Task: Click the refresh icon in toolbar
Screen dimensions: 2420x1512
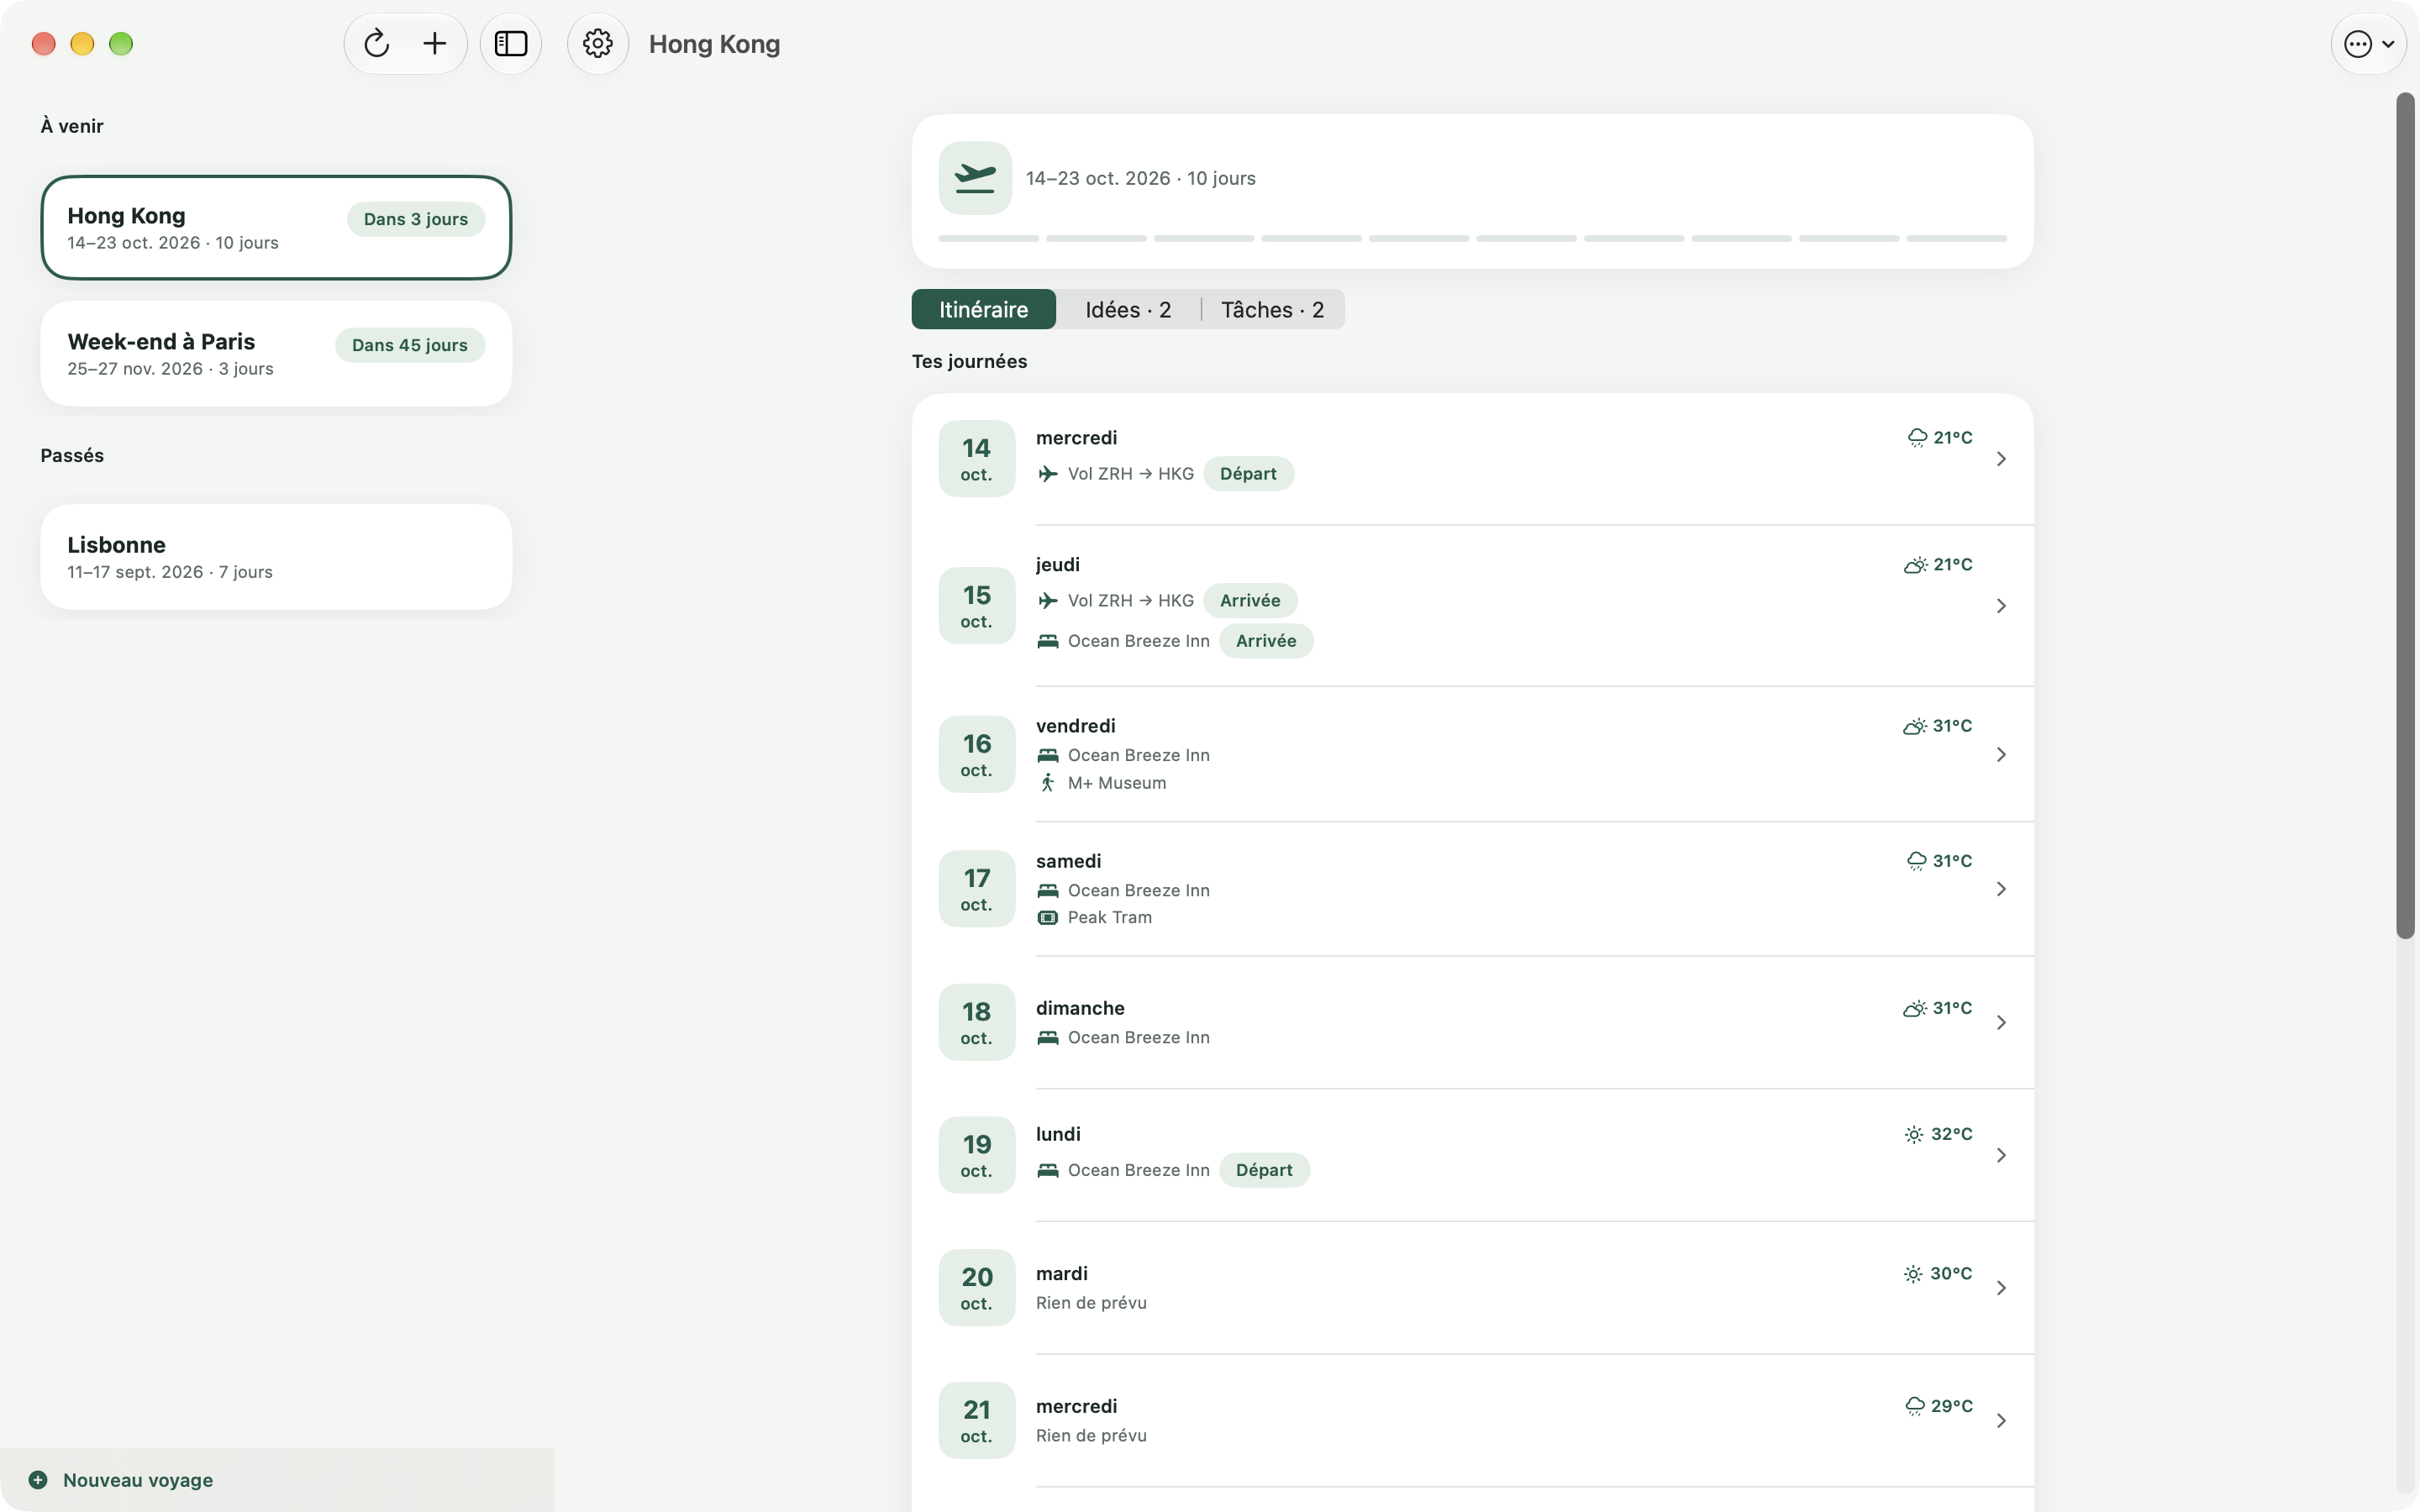Action: click(x=376, y=44)
